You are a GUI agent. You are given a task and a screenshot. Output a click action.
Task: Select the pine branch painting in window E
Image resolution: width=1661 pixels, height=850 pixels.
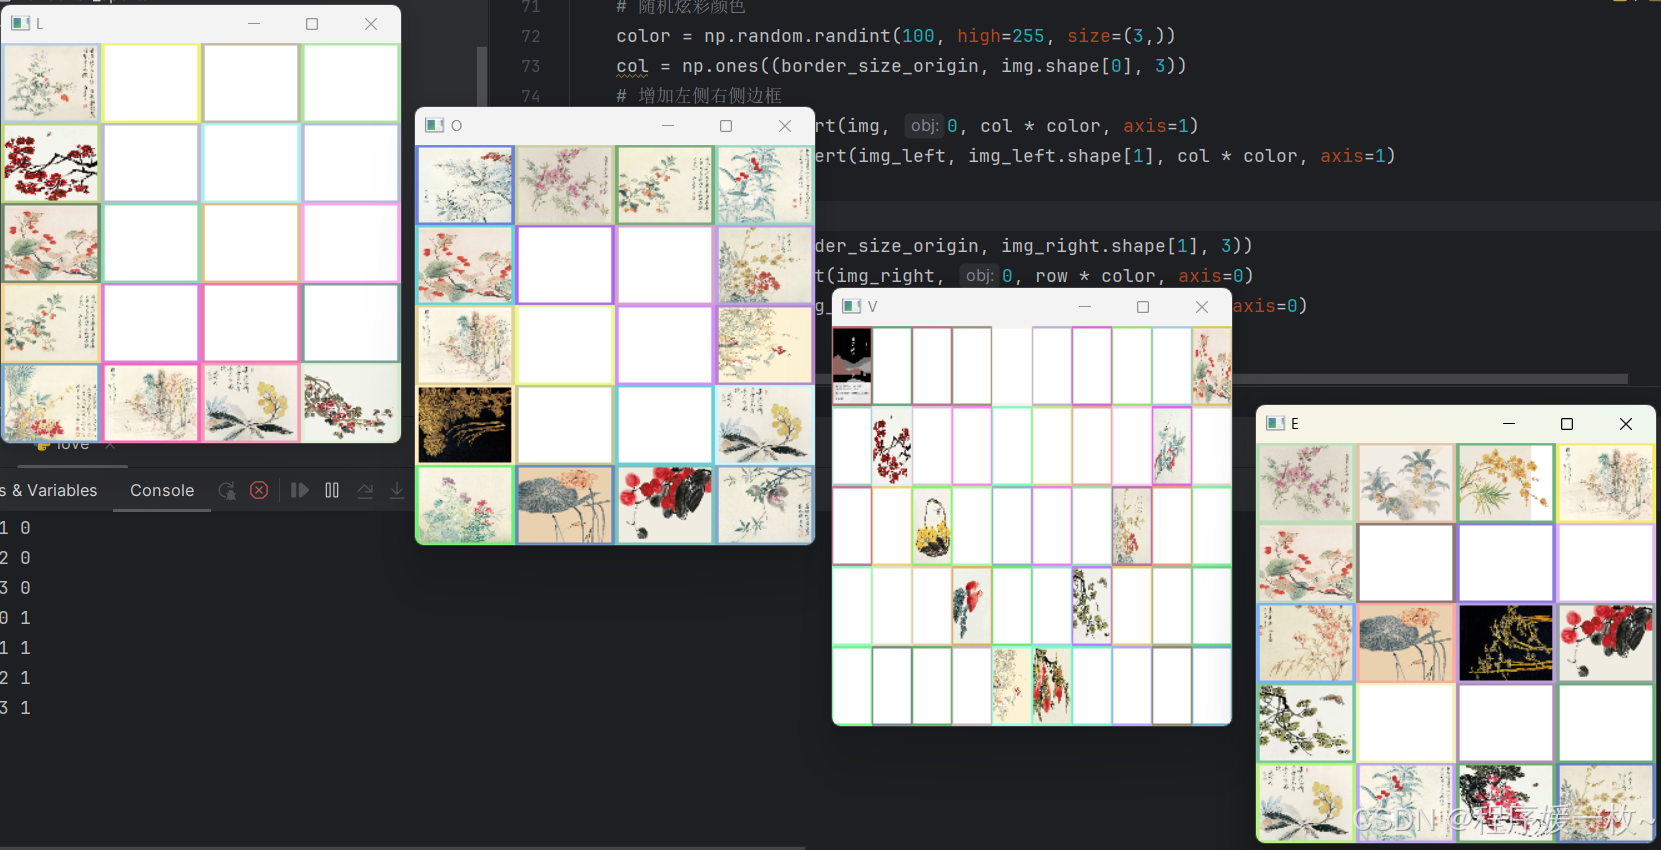point(1305,723)
